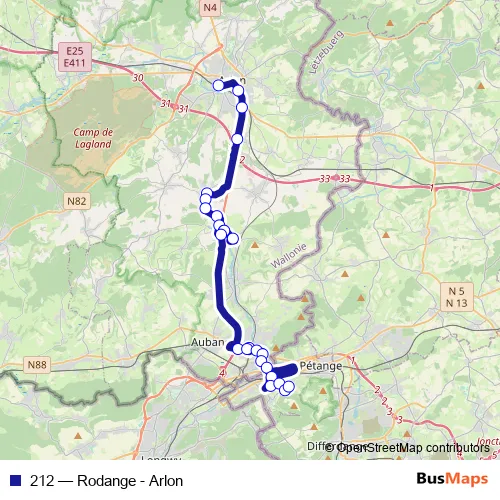
Task: Select the motorway junction 33 marker
Action: (335, 178)
